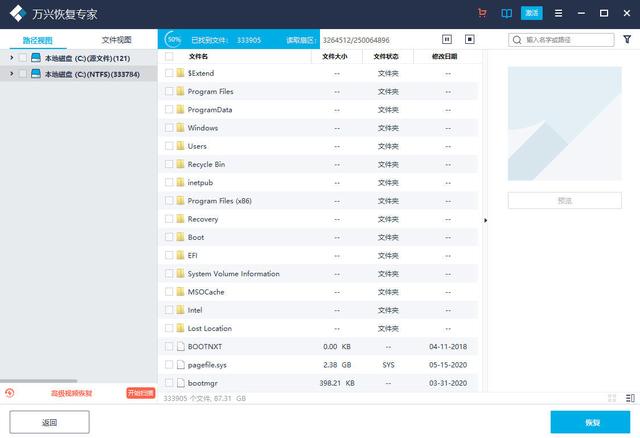Open the hamburger menu in title bar
Screen dimensions: 640x438
[x=557, y=13]
